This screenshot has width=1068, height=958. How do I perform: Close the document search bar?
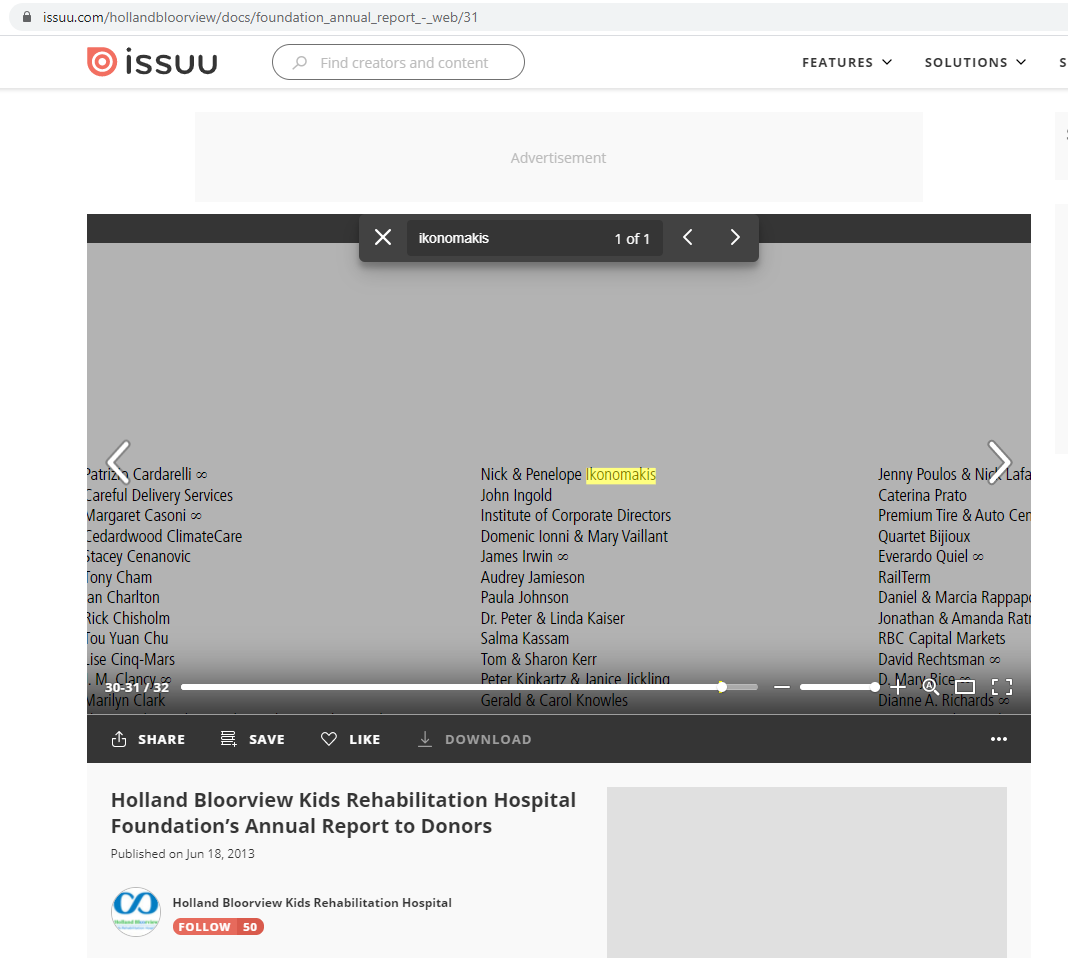(x=383, y=238)
